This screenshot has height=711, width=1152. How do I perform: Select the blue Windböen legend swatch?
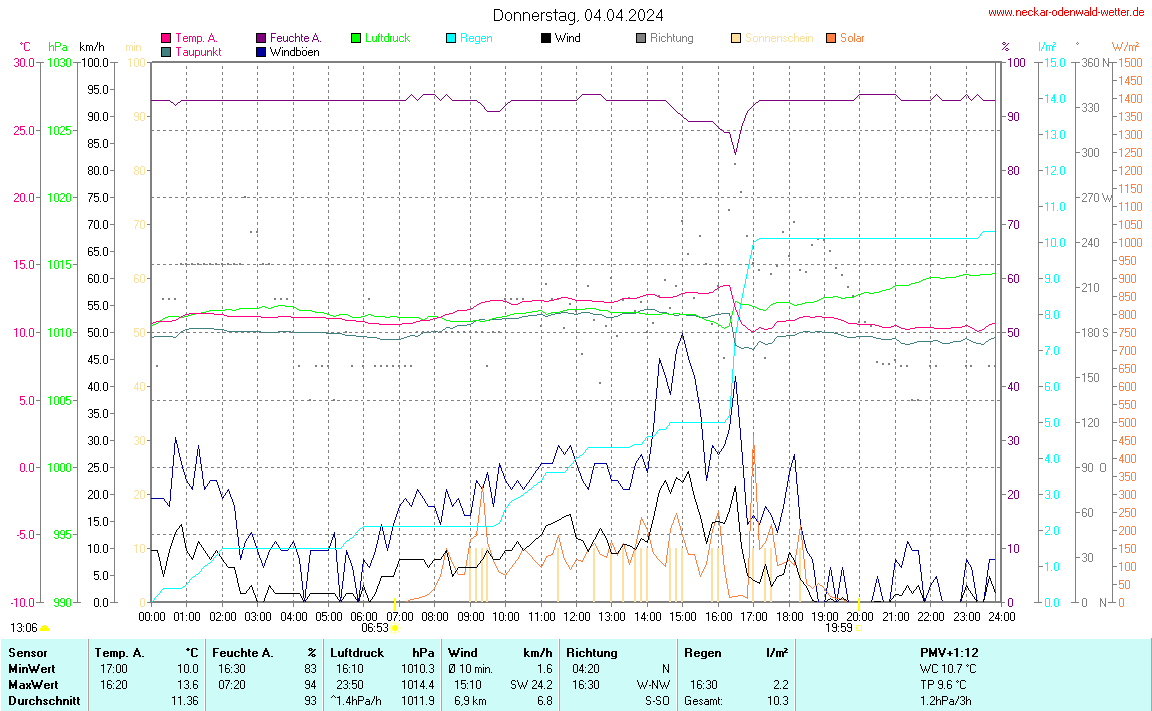point(261,51)
